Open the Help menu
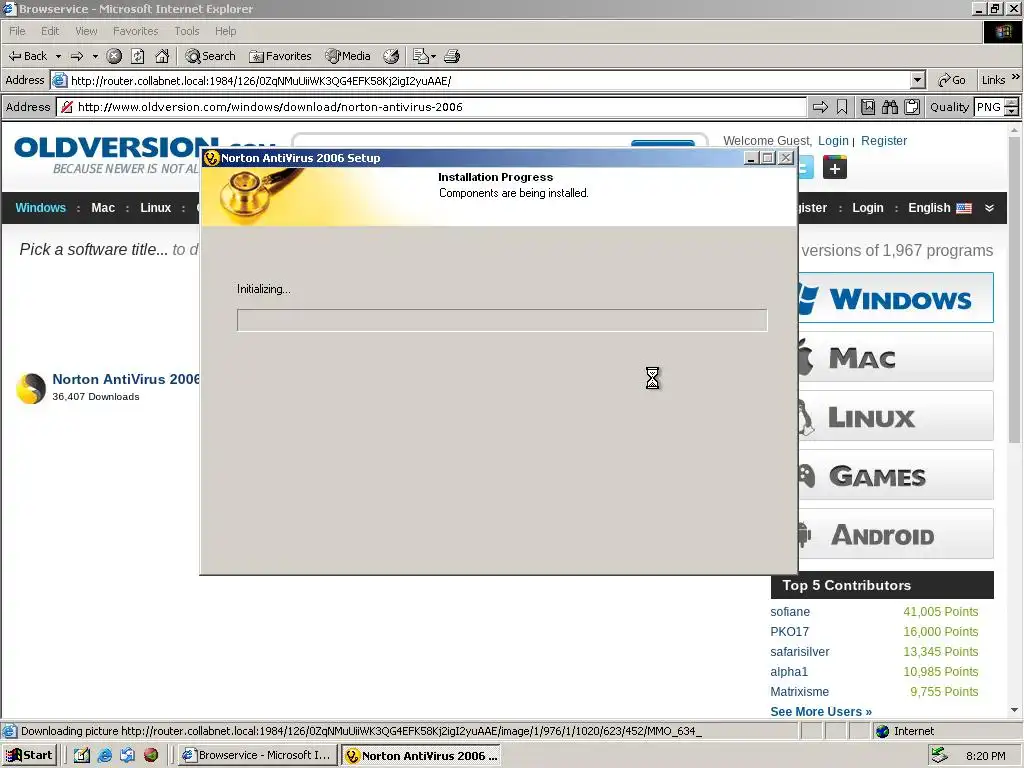Image resolution: width=1024 pixels, height=768 pixels. pos(225,31)
